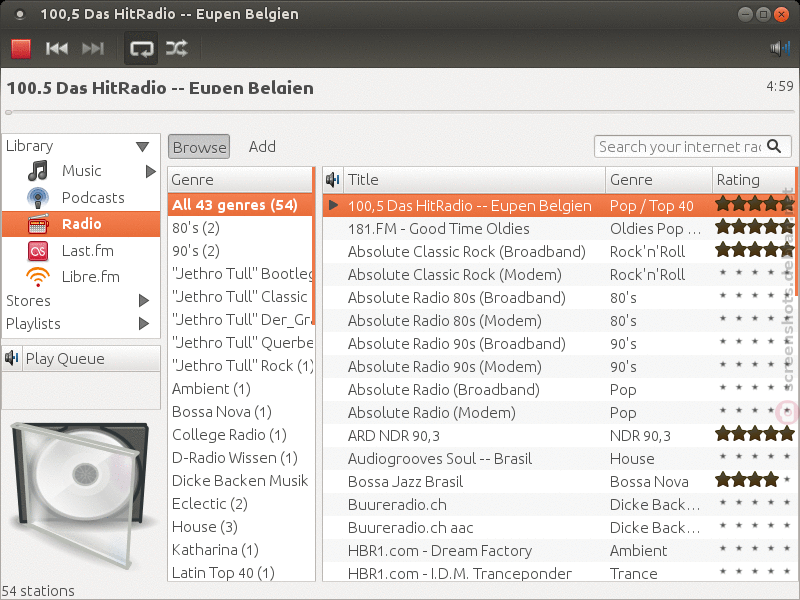Select HBR1.com - I.D.M. Tranceponder station

[x=559, y=573]
